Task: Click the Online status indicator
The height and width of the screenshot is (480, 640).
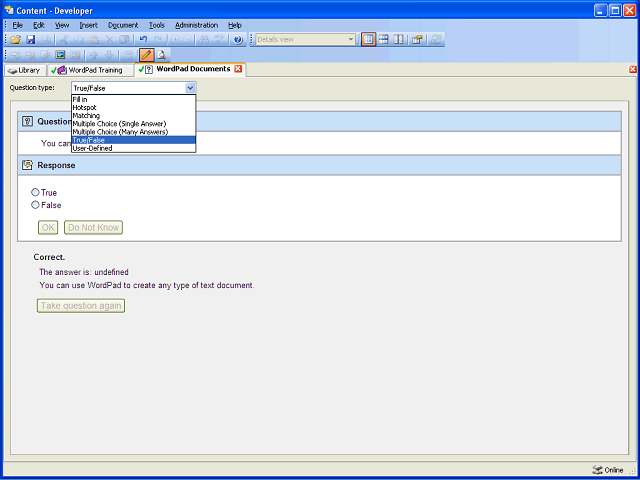Action: click(x=608, y=470)
